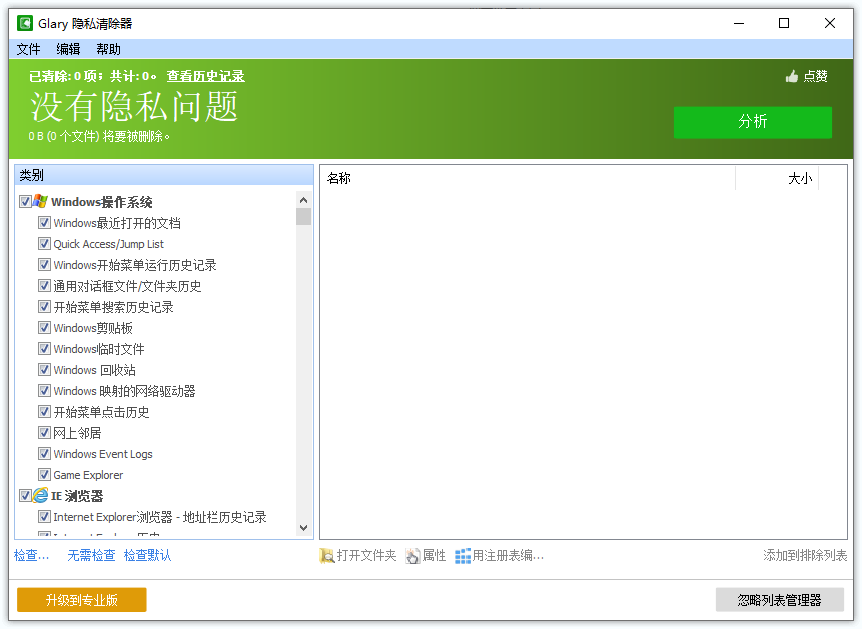Screen dimensions: 862x629
Task: Open the 编辑 menu
Action: (x=68, y=49)
